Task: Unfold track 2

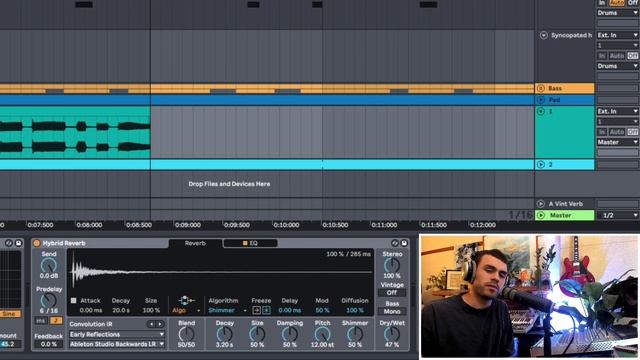Action: click(541, 164)
